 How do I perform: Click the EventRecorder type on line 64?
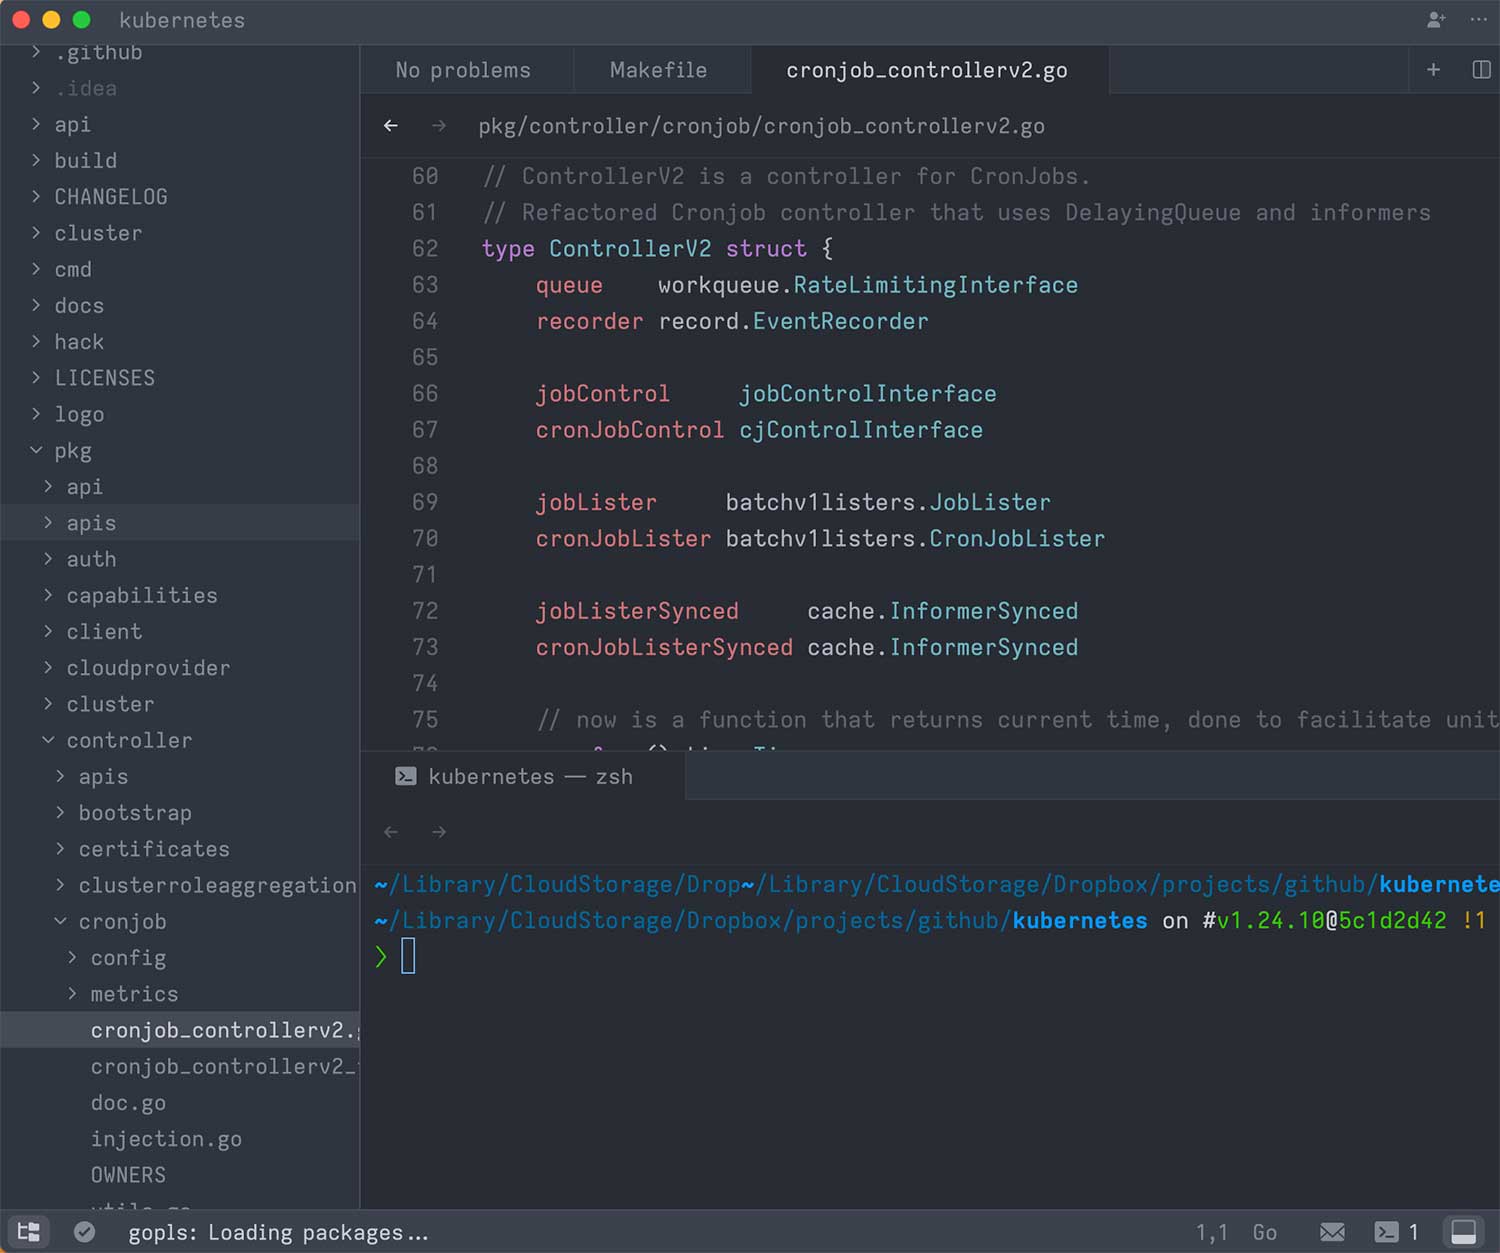coord(840,321)
